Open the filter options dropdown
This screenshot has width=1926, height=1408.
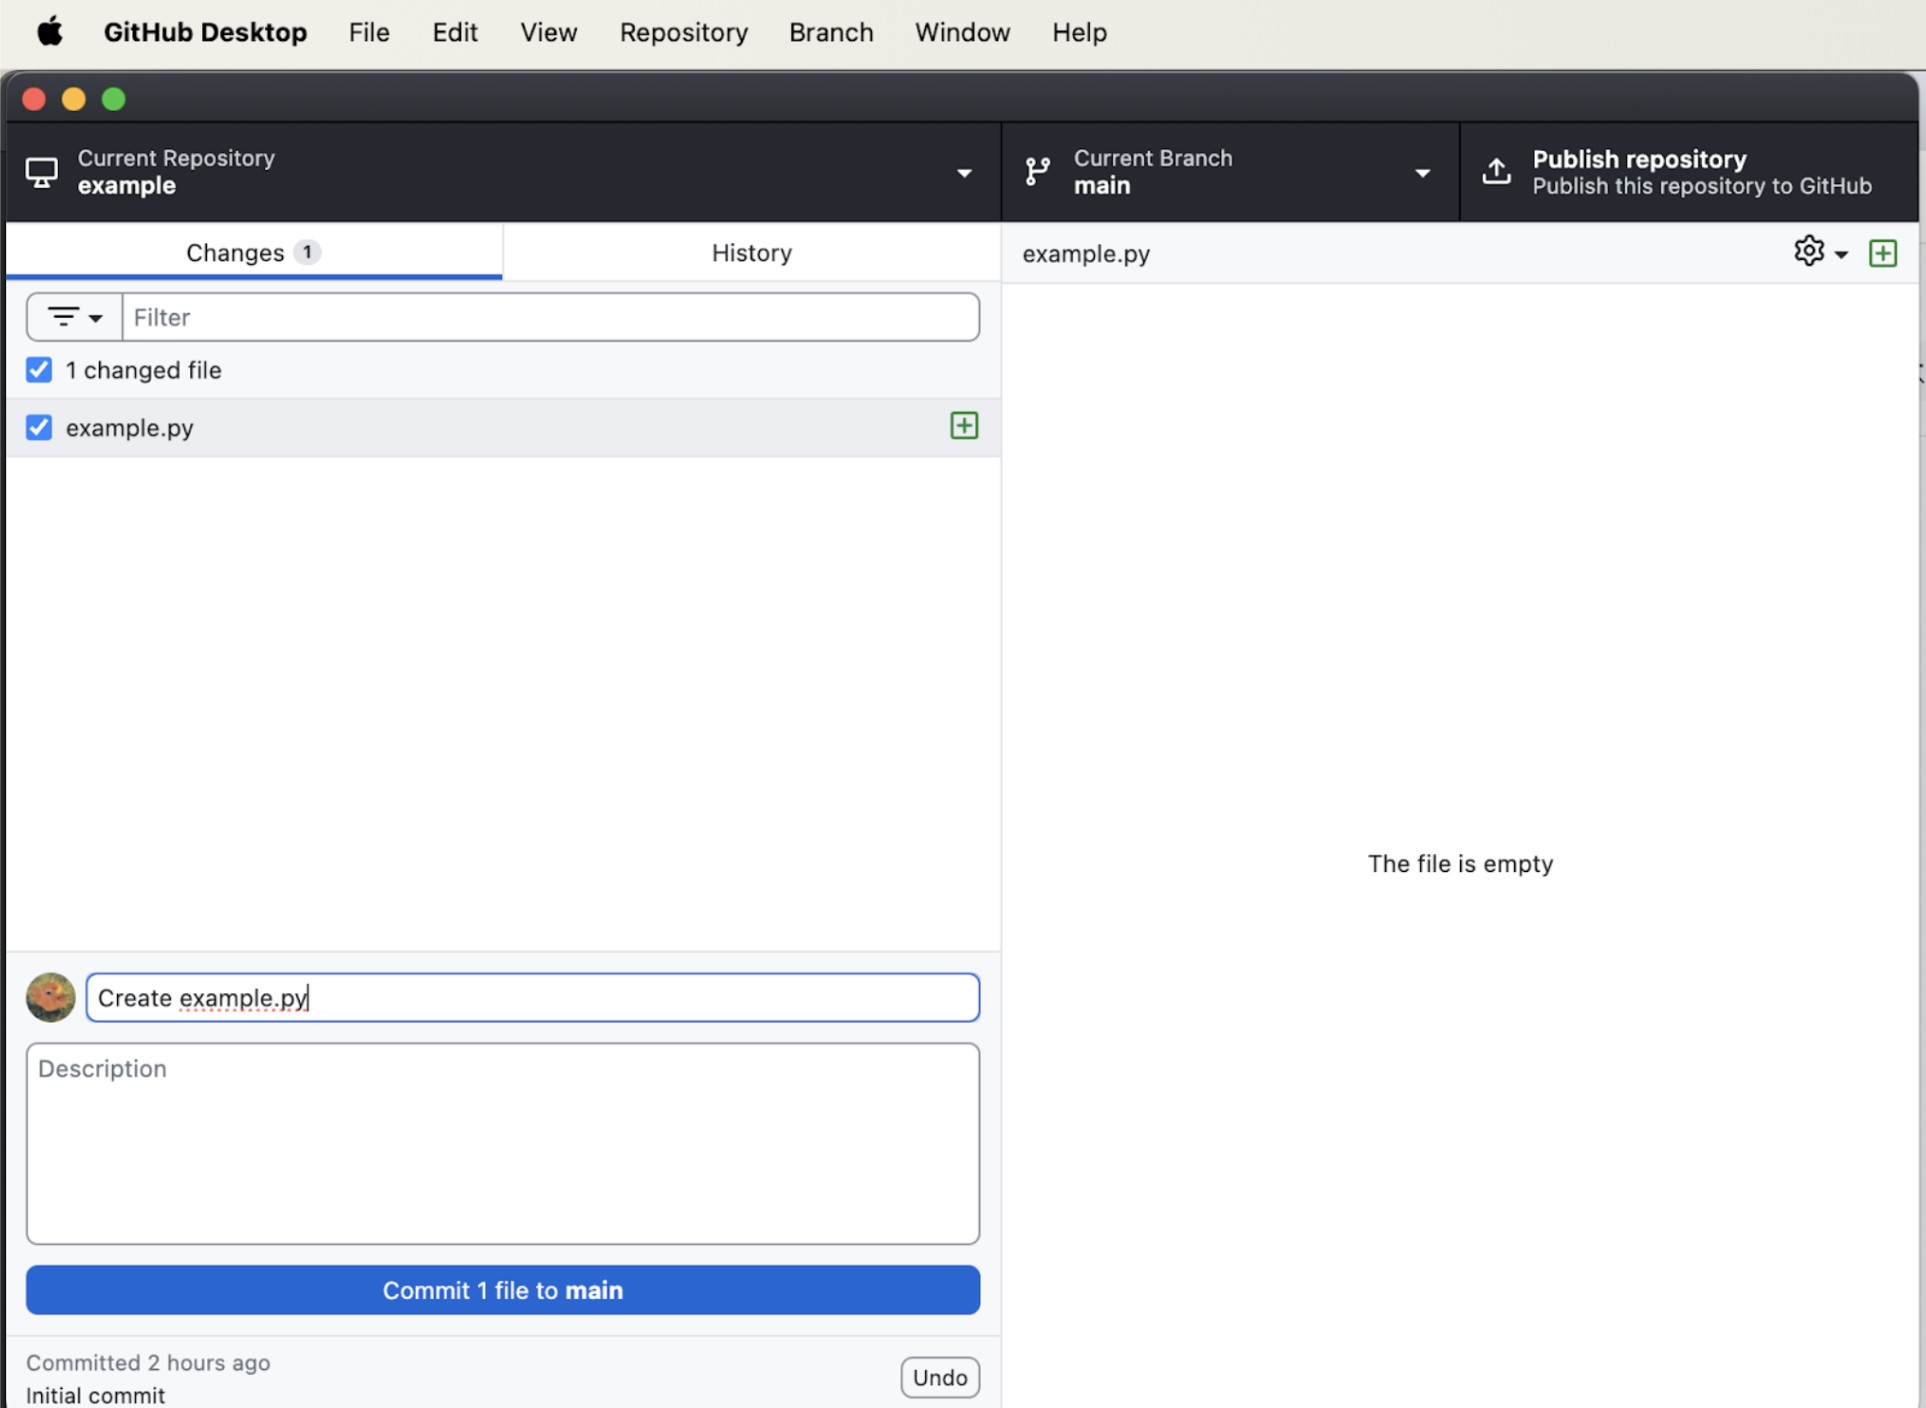click(x=75, y=317)
